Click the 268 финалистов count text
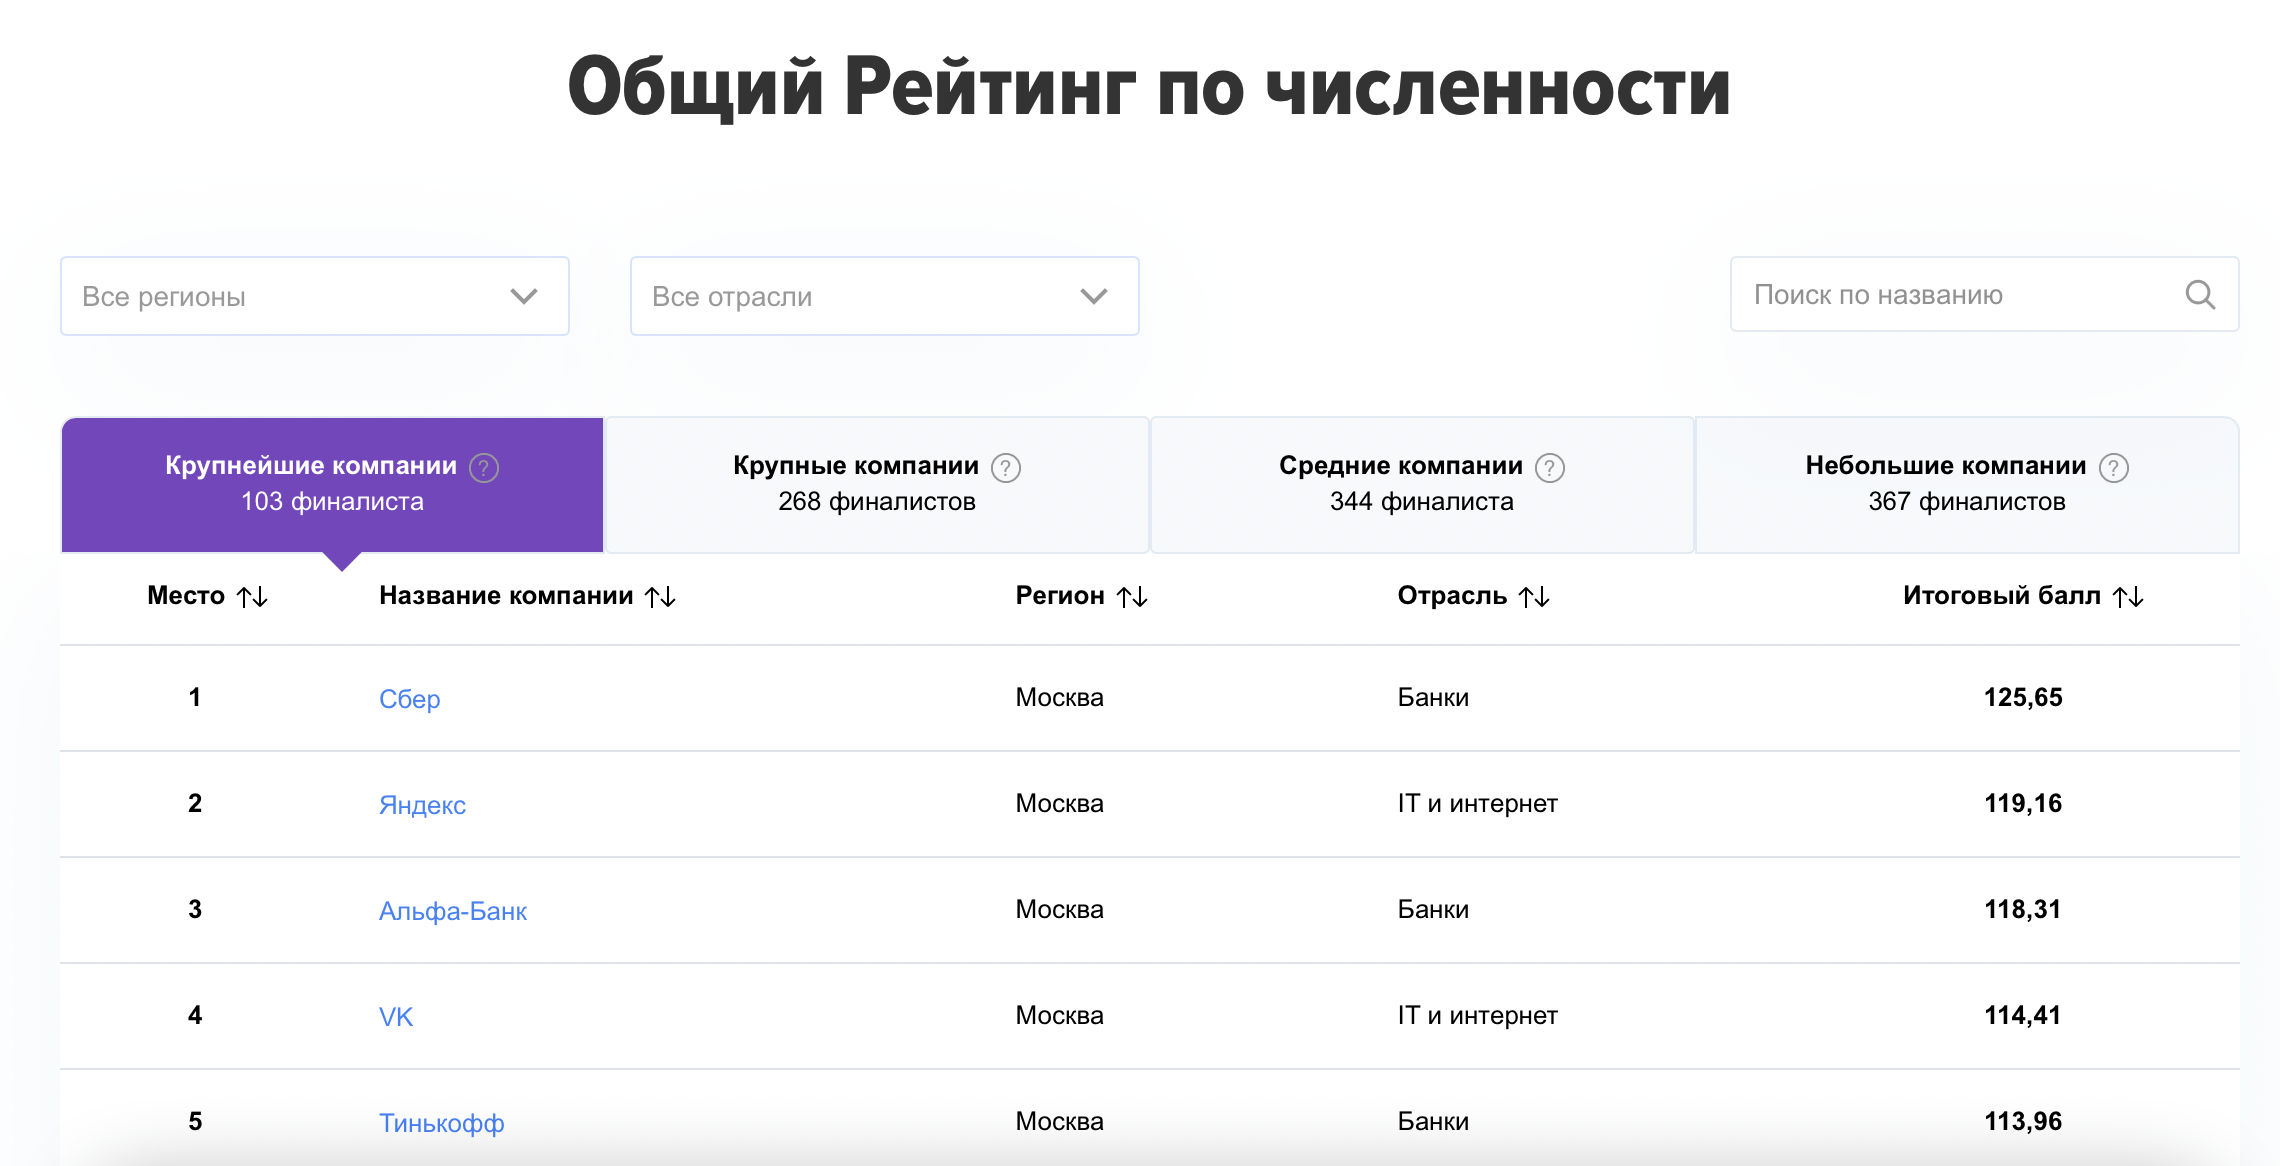2280x1166 pixels. coord(877,501)
